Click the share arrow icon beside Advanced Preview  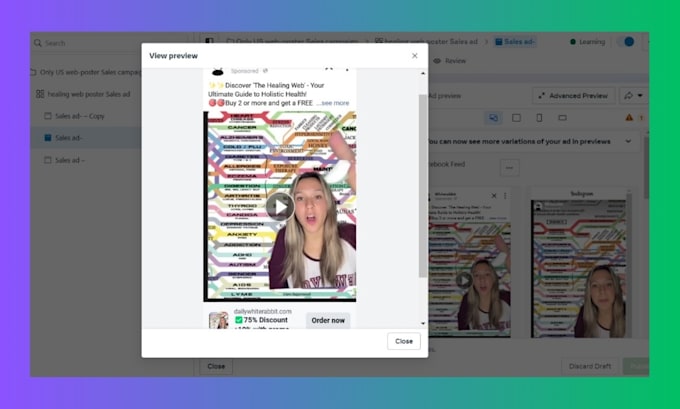[x=628, y=96]
